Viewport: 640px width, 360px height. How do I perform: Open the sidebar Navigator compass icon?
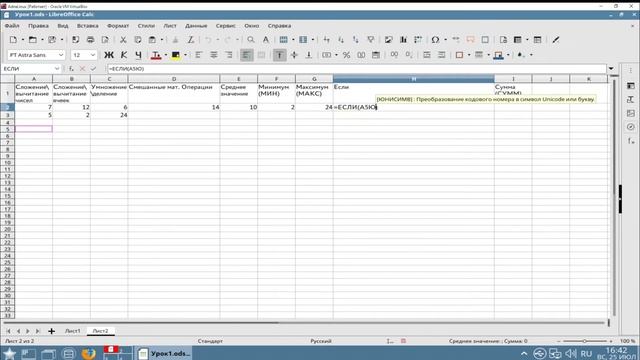coord(631,127)
